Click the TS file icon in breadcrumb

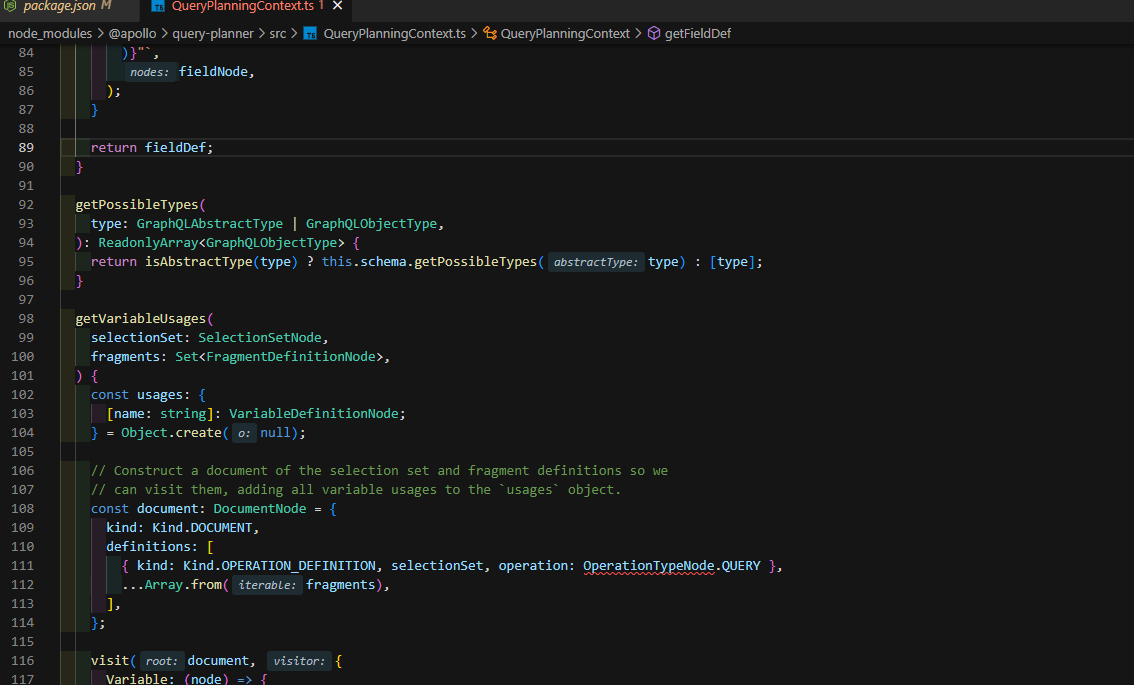click(310, 33)
